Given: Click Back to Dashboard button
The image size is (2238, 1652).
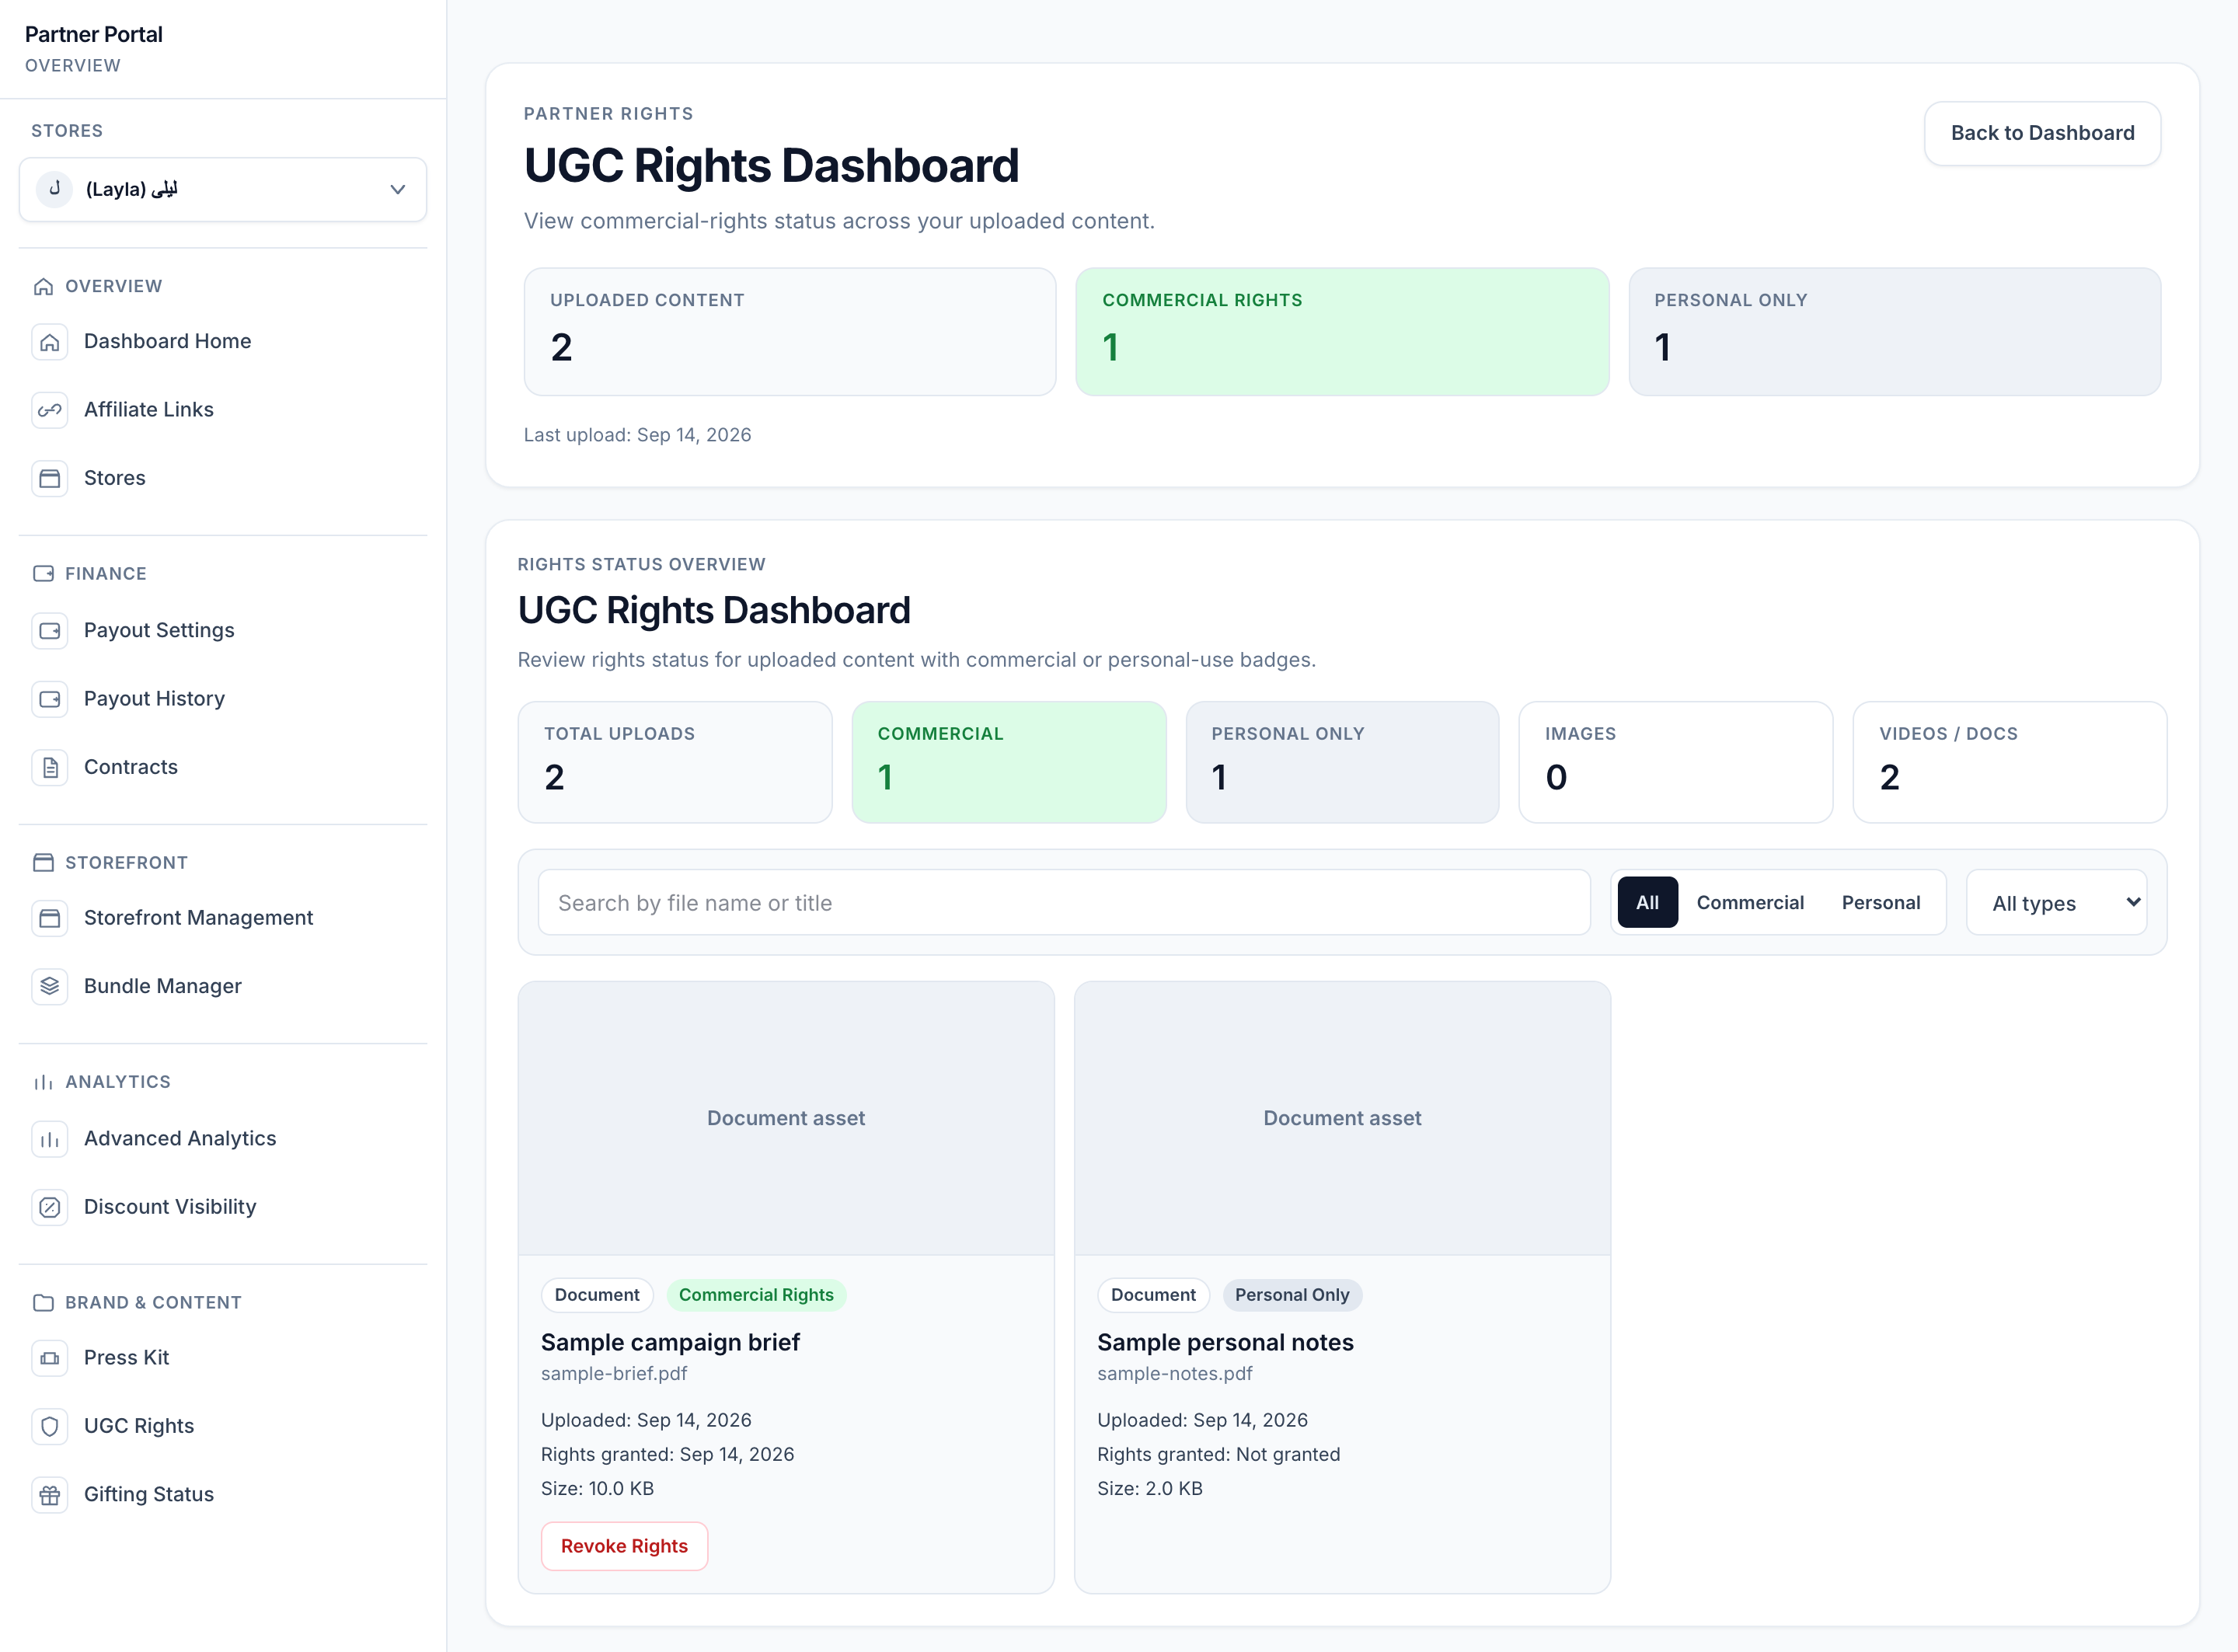Looking at the screenshot, I should pyautogui.click(x=2042, y=133).
